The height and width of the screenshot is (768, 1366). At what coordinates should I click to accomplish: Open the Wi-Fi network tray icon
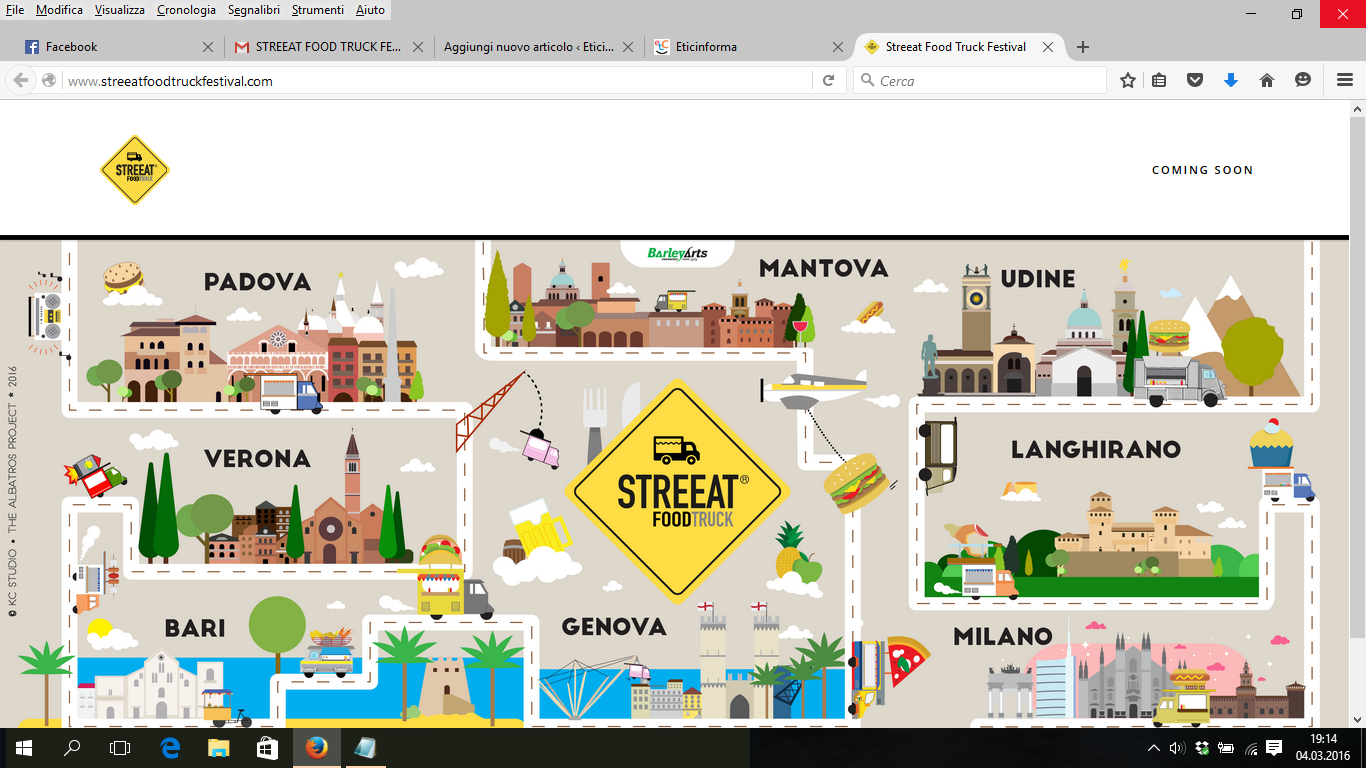click(x=1251, y=749)
